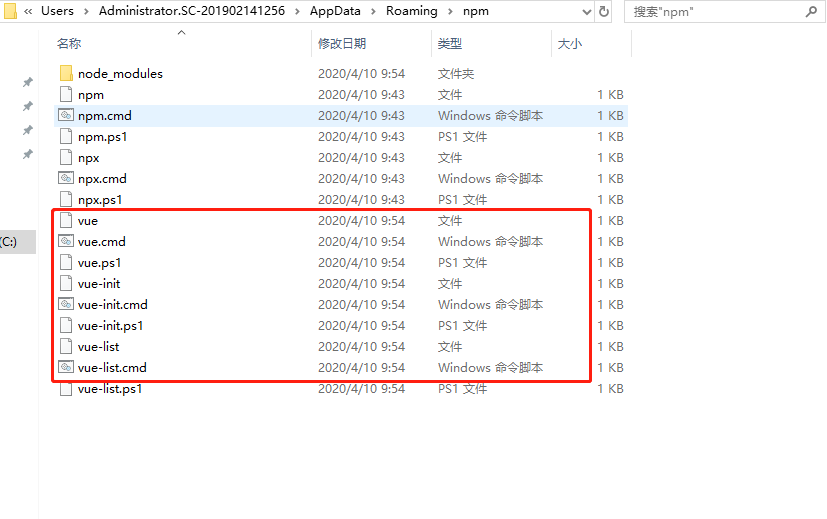Sort by 名称 column header
This screenshot has height=519, width=827.
coord(69,44)
